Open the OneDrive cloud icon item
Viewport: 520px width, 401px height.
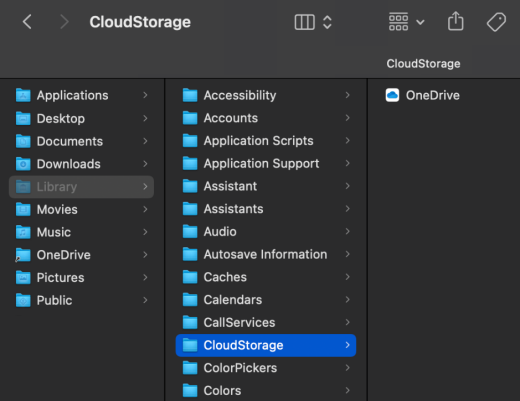coord(392,95)
